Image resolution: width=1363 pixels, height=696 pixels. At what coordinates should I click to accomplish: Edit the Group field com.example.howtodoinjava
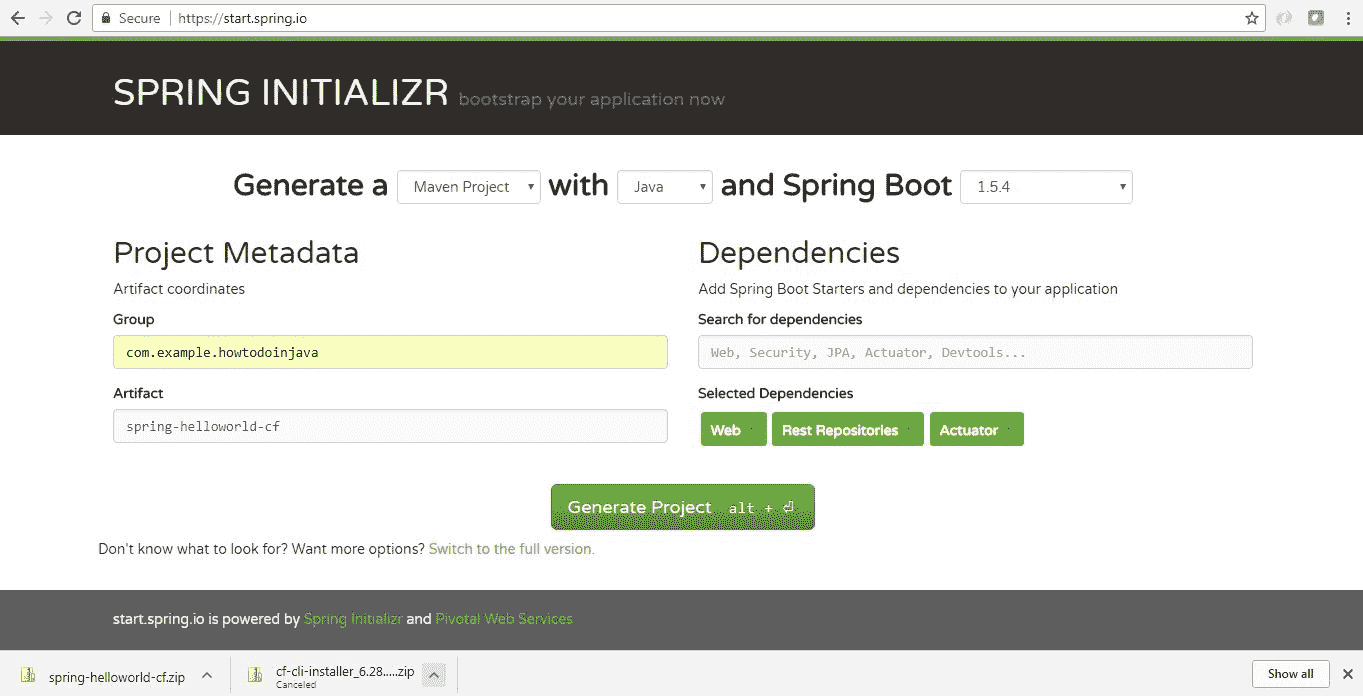390,352
